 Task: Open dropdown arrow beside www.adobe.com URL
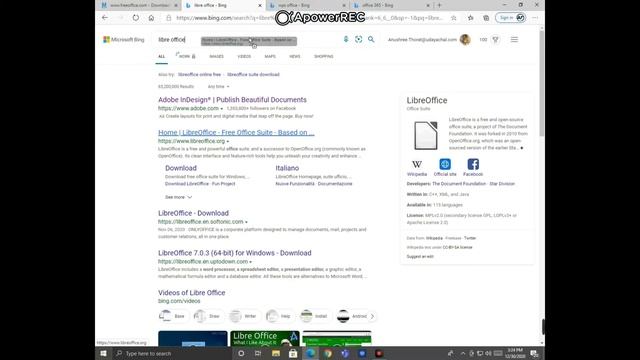click(x=222, y=109)
